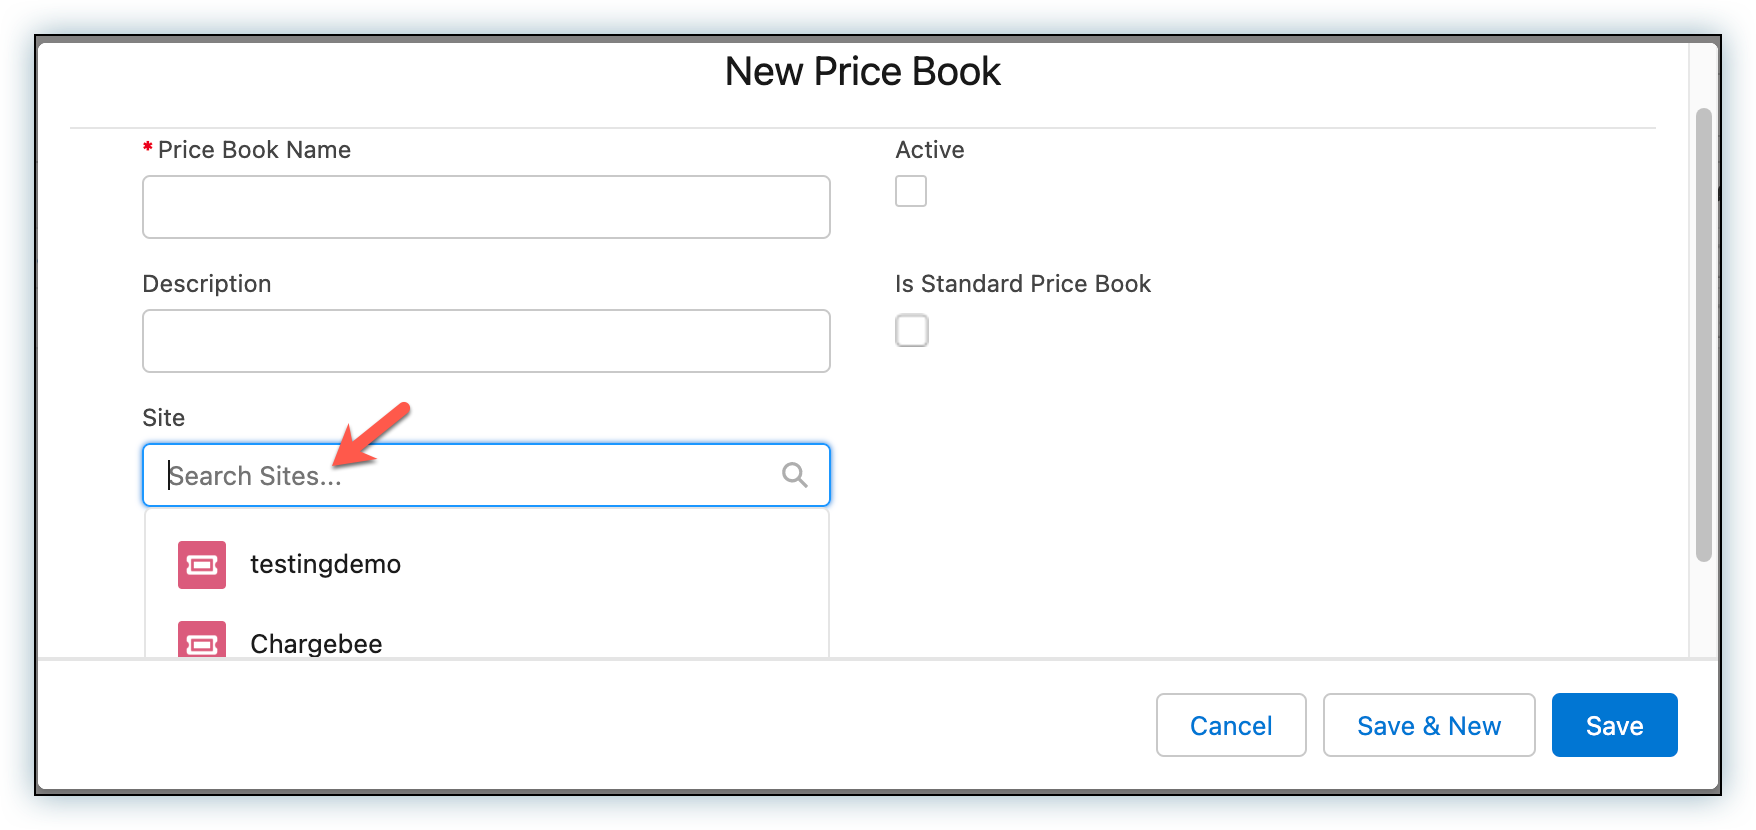The height and width of the screenshot is (830, 1756).
Task: Click the Site field label
Action: [164, 418]
